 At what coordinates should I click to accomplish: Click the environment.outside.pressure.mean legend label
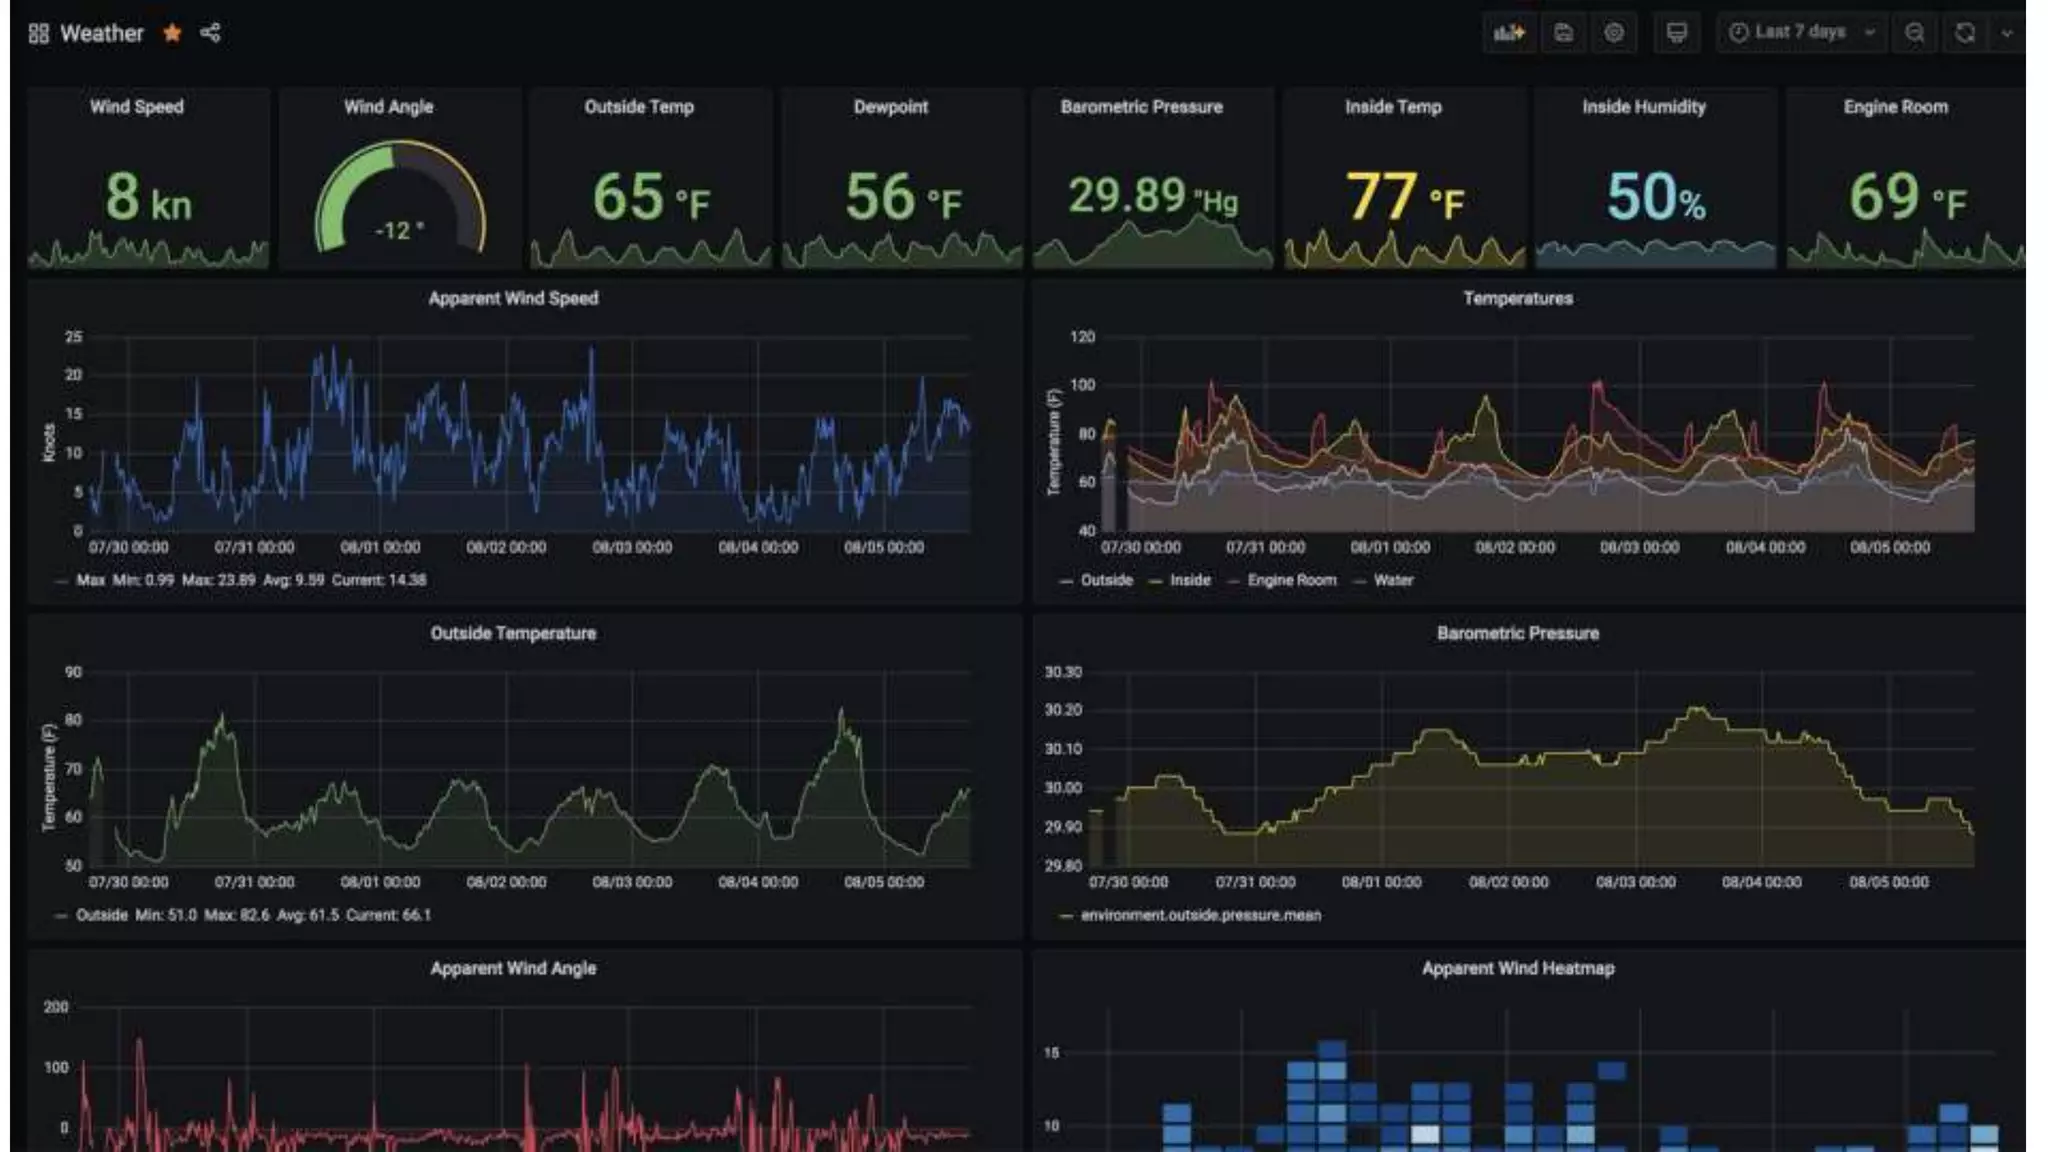1200,915
